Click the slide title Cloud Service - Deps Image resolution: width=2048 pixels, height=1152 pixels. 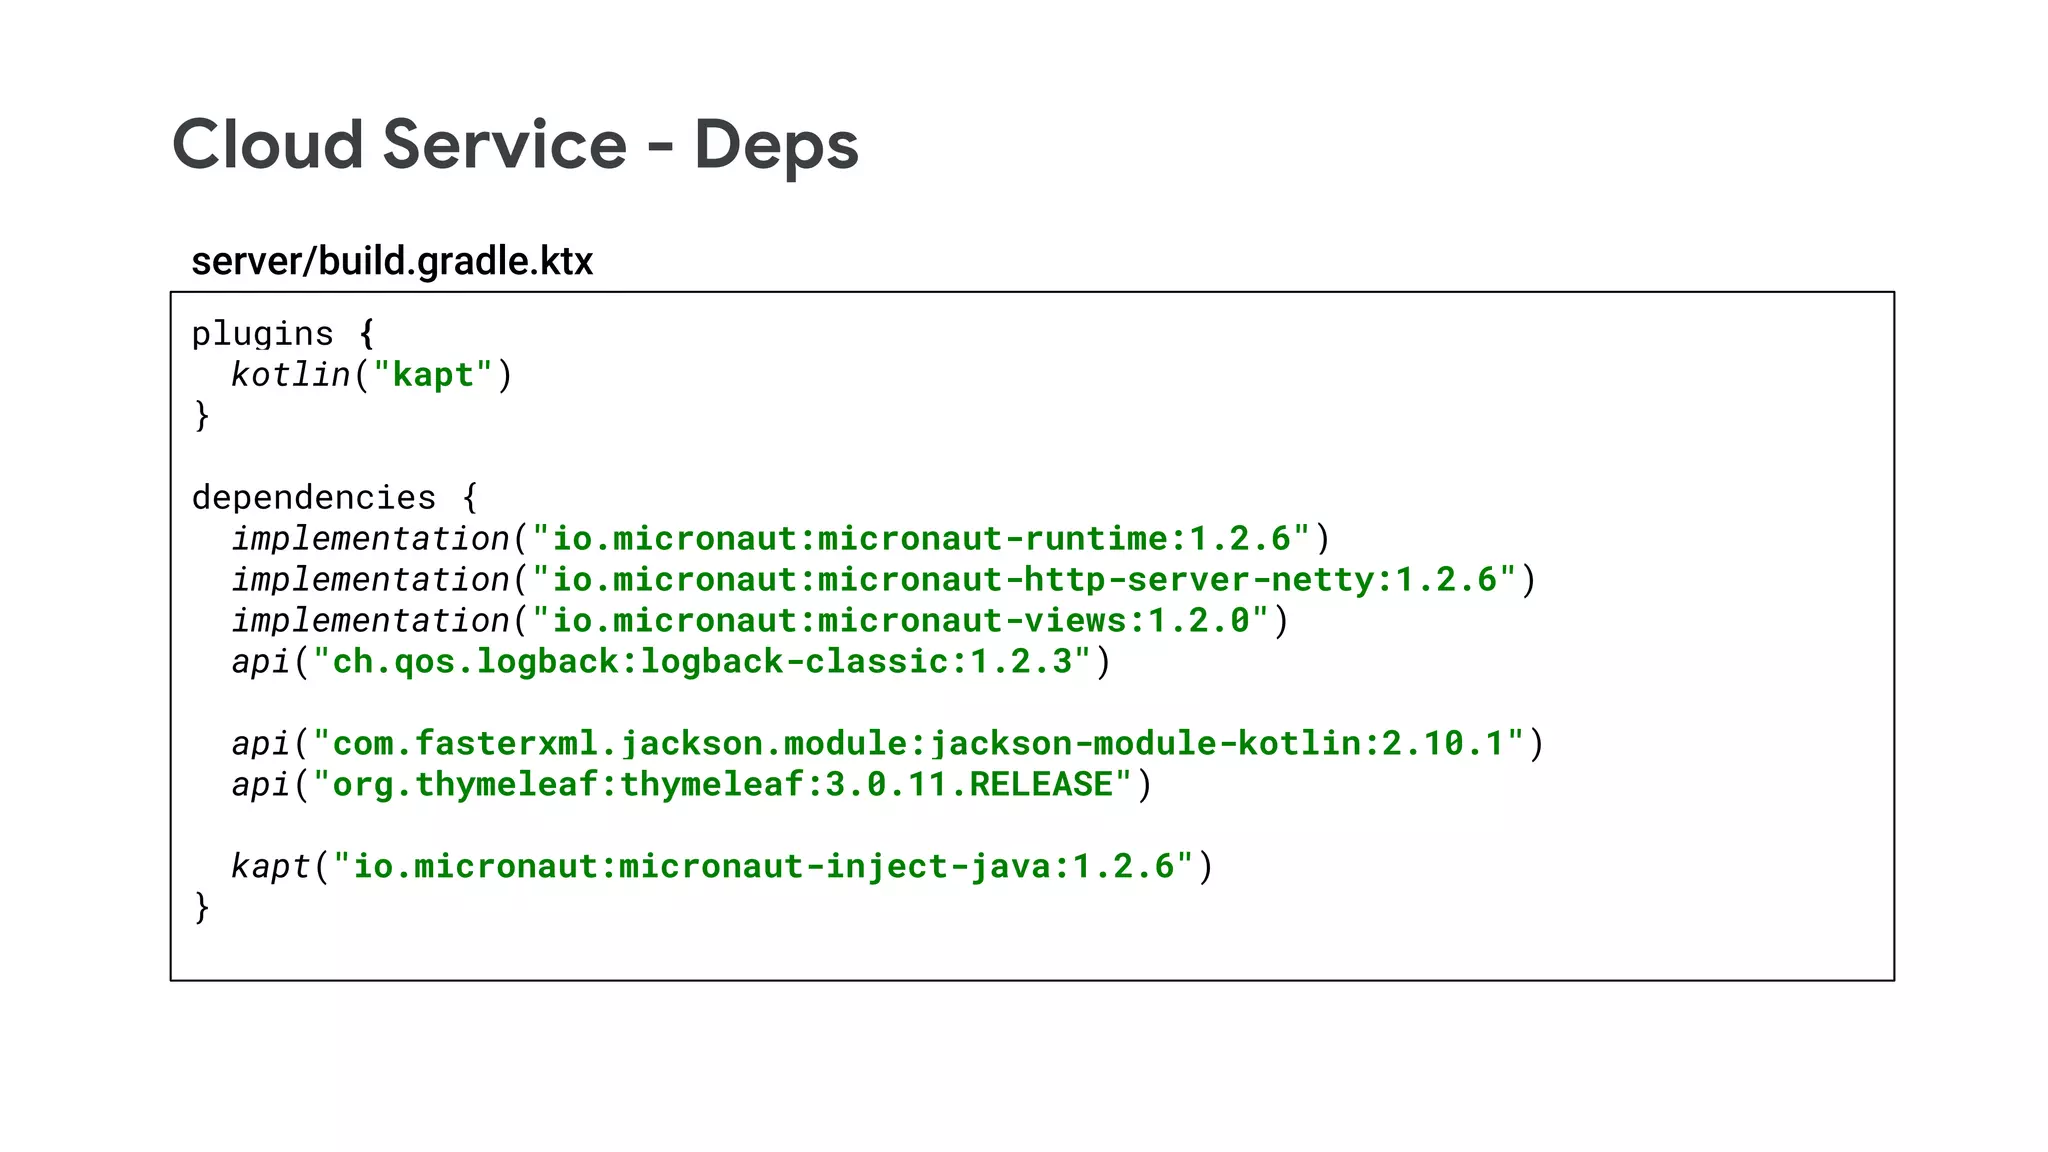click(x=515, y=145)
